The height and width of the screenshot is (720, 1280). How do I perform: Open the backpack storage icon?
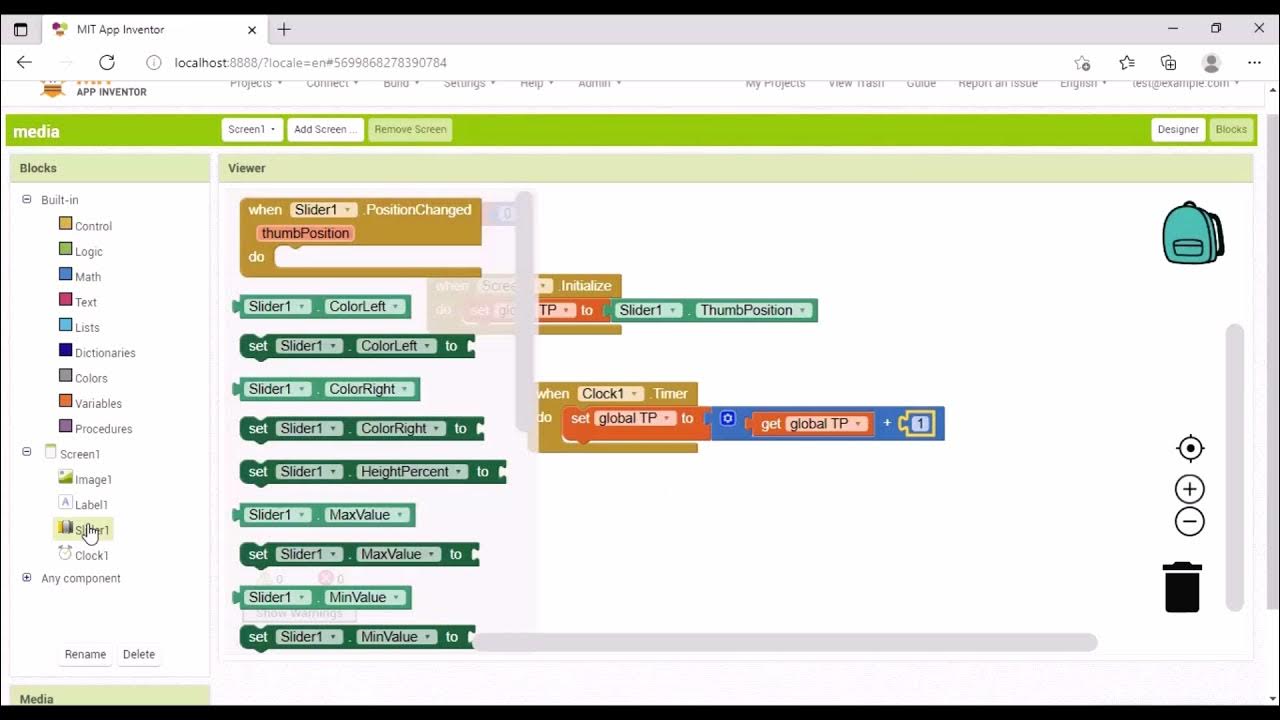tap(1193, 233)
